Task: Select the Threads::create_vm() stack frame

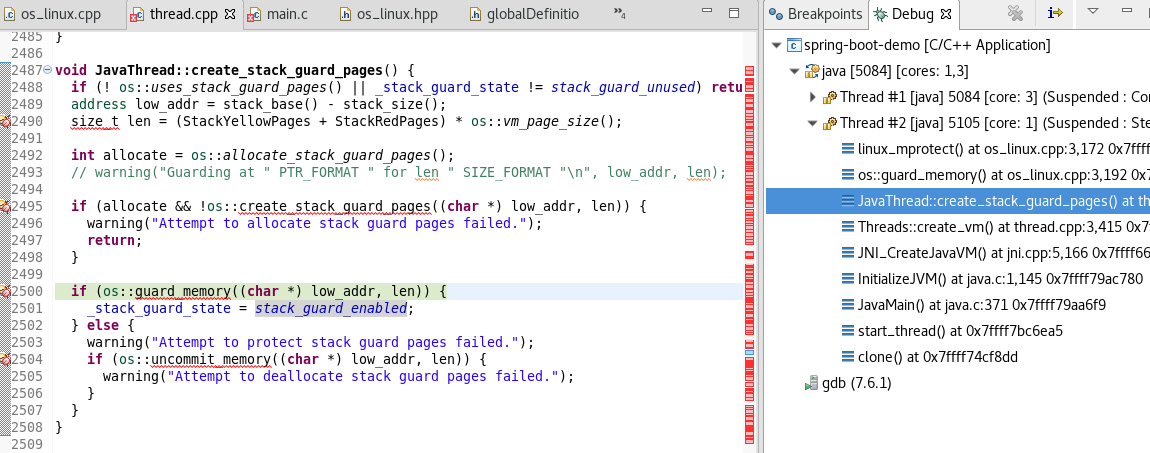Action: pyautogui.click(x=1003, y=226)
